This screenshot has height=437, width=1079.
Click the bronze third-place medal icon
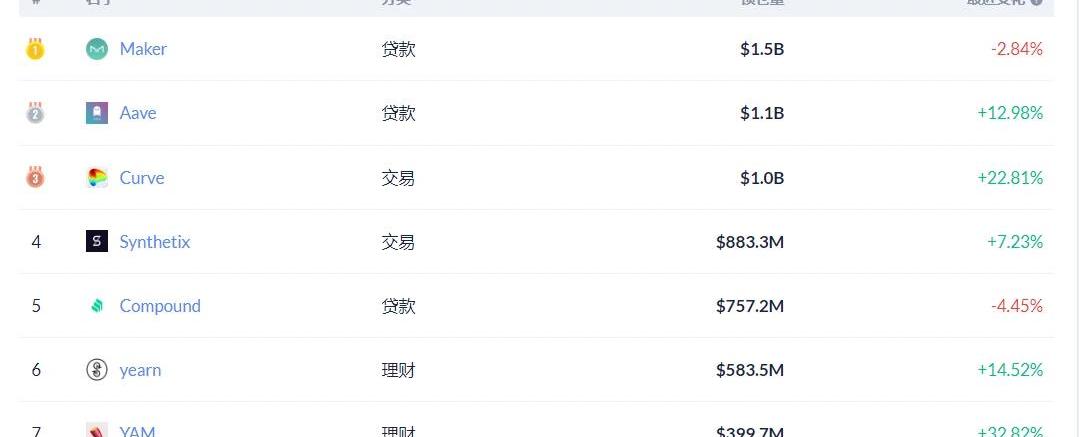36,178
